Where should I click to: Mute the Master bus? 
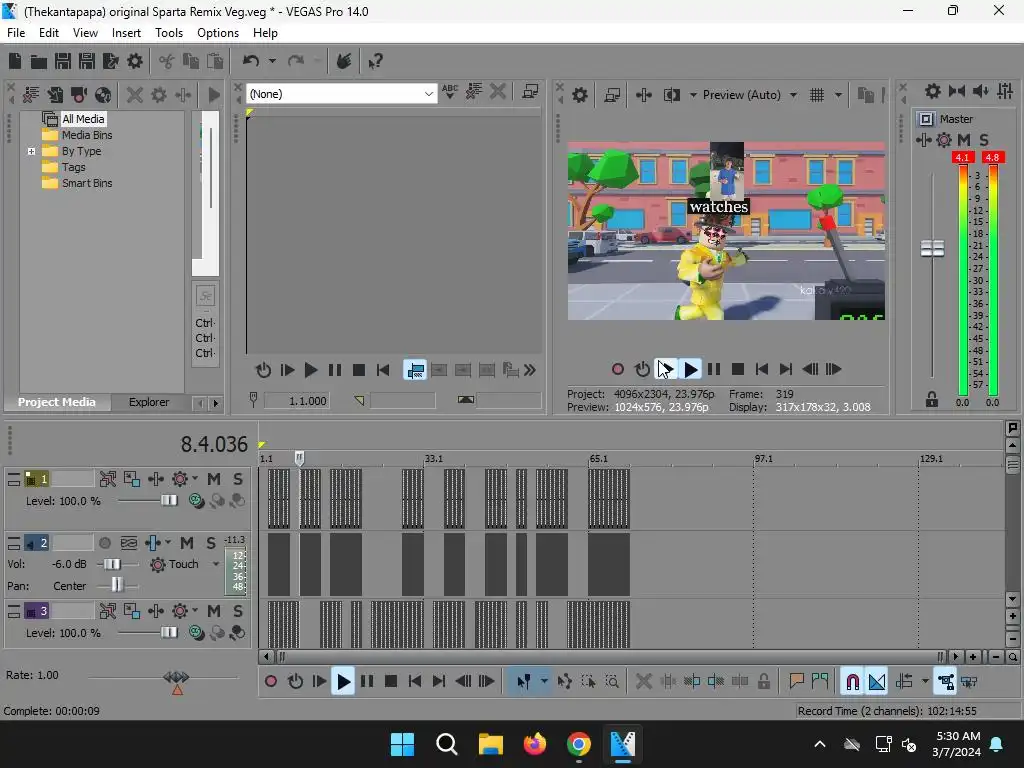964,140
